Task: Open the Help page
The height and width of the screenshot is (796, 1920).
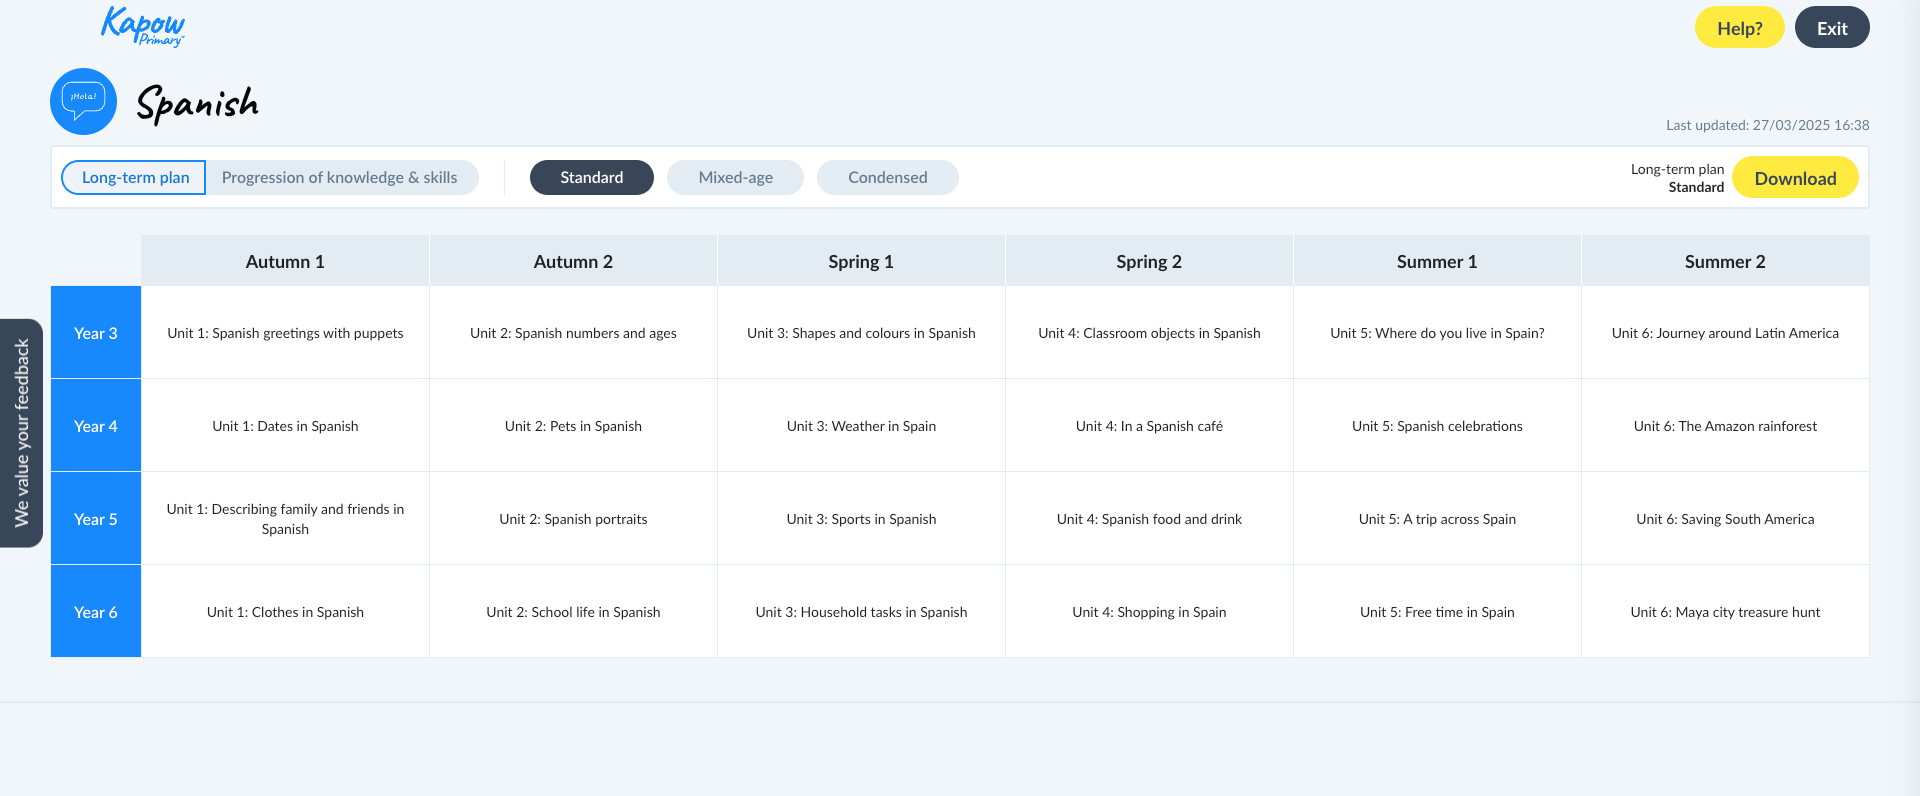Action: (1739, 28)
